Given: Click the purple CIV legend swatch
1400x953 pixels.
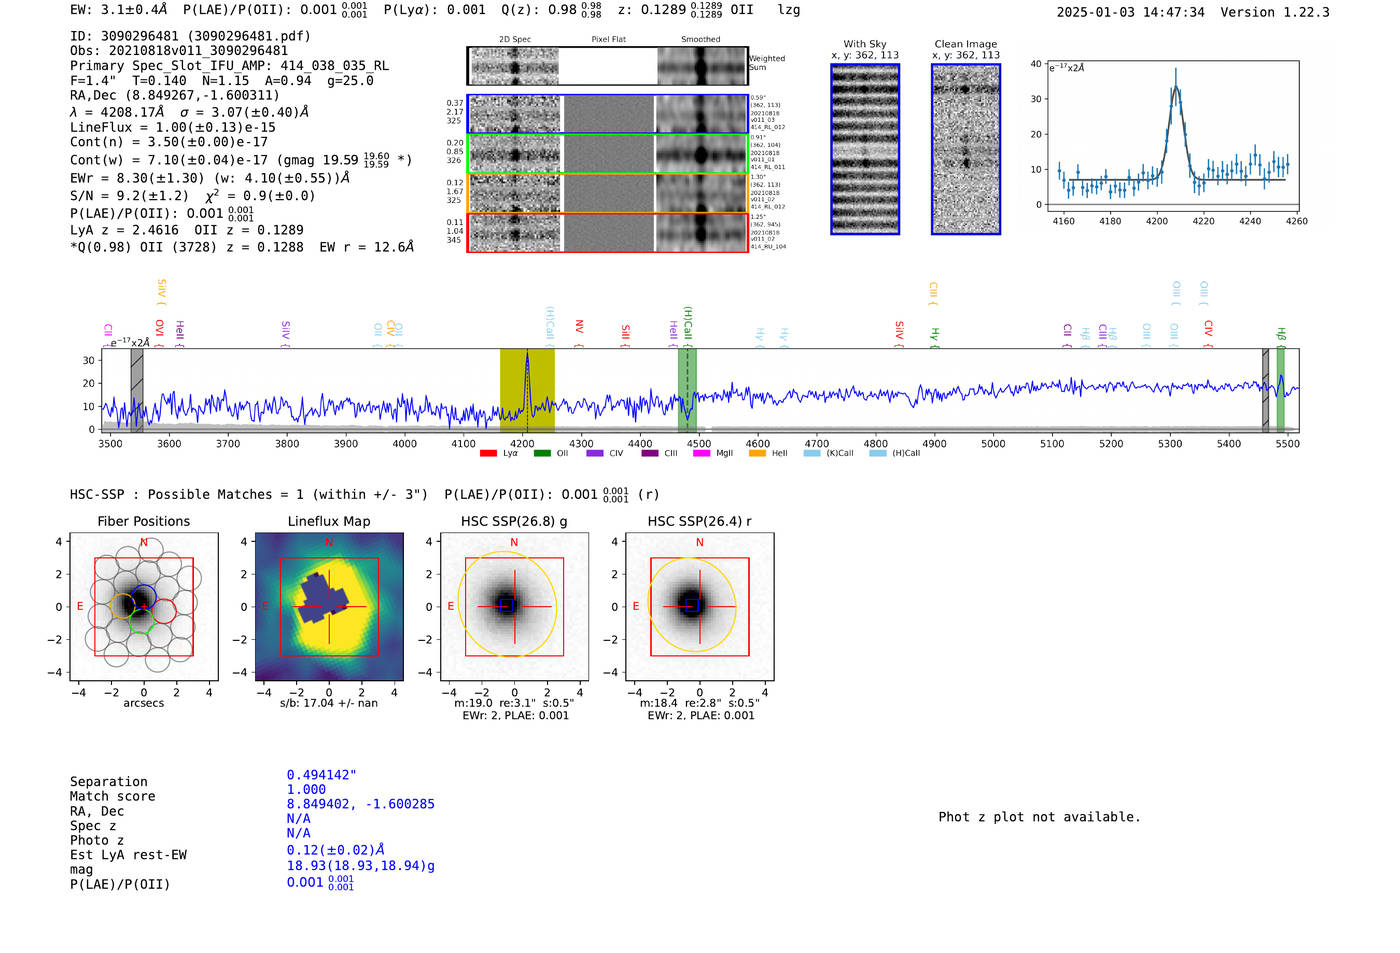Looking at the screenshot, I should pyautogui.click(x=595, y=453).
